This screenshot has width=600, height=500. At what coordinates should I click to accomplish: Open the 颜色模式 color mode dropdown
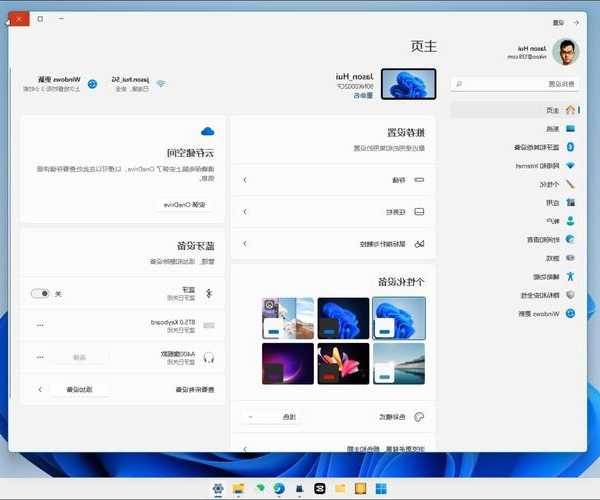[267, 416]
